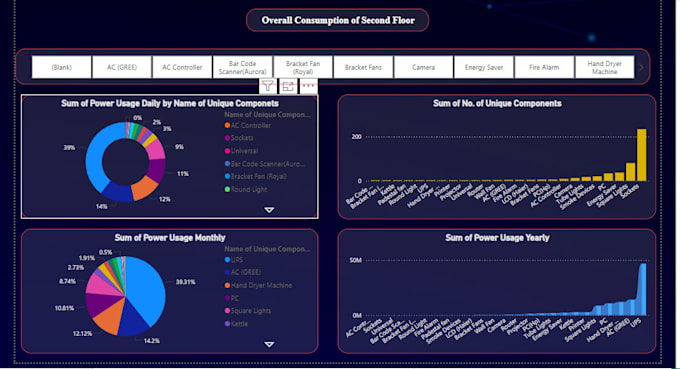Viewport: 680px width, 369px height.
Task: Click the UPS legend entry in the monthly chart
Action: point(234,260)
